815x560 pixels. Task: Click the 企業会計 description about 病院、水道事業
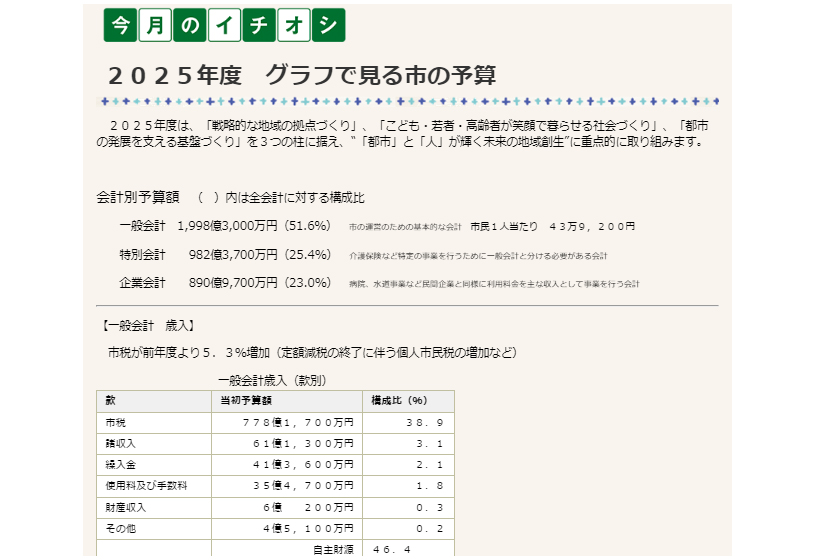494,284
